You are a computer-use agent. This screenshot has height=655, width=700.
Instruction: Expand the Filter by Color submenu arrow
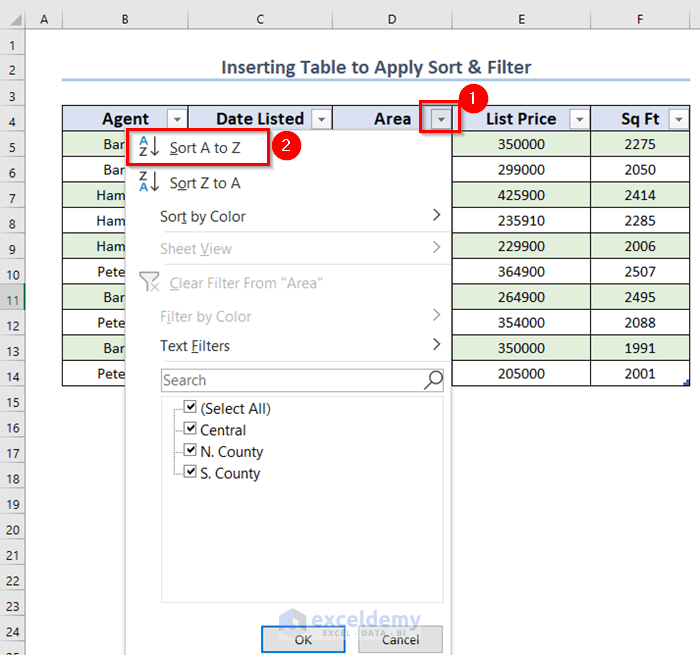pyautogui.click(x=437, y=315)
